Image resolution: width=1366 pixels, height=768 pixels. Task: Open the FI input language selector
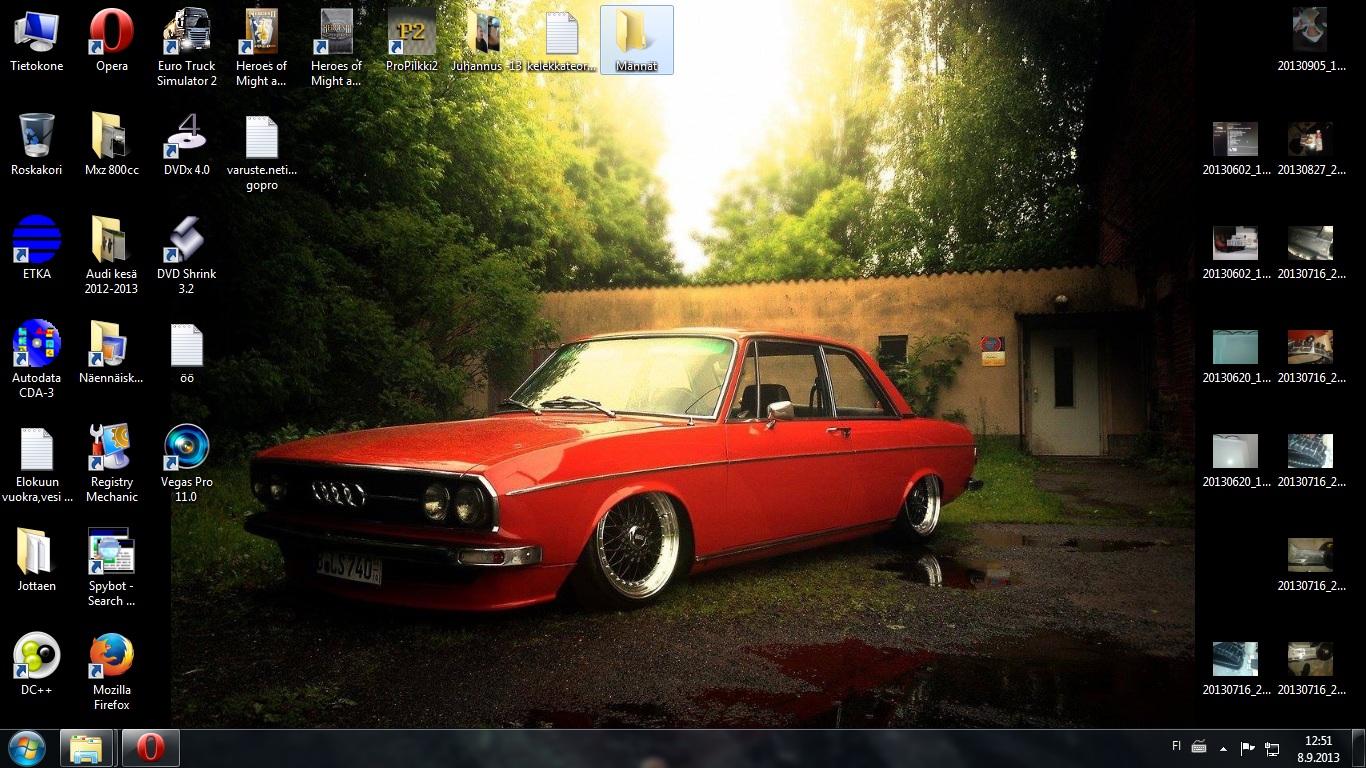click(1176, 747)
